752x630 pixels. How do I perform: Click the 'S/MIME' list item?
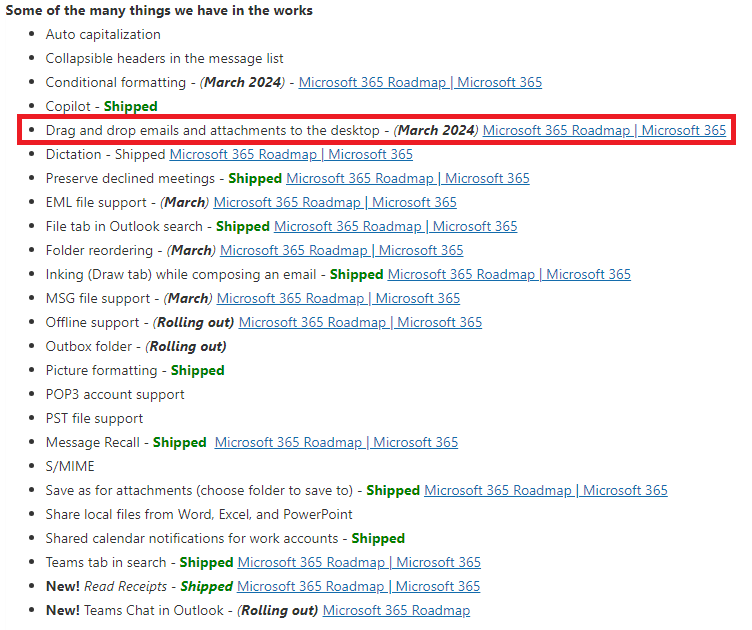click(x=70, y=466)
